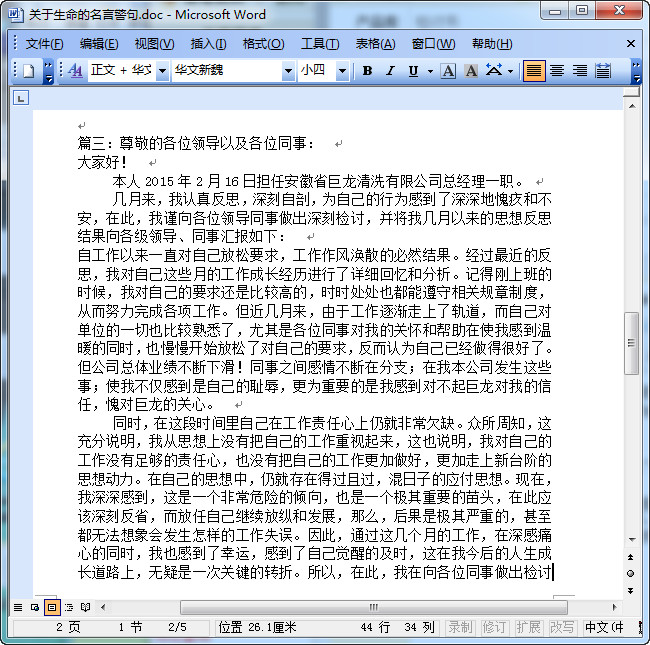Open the Styles and Formatting pane icon

[75, 71]
